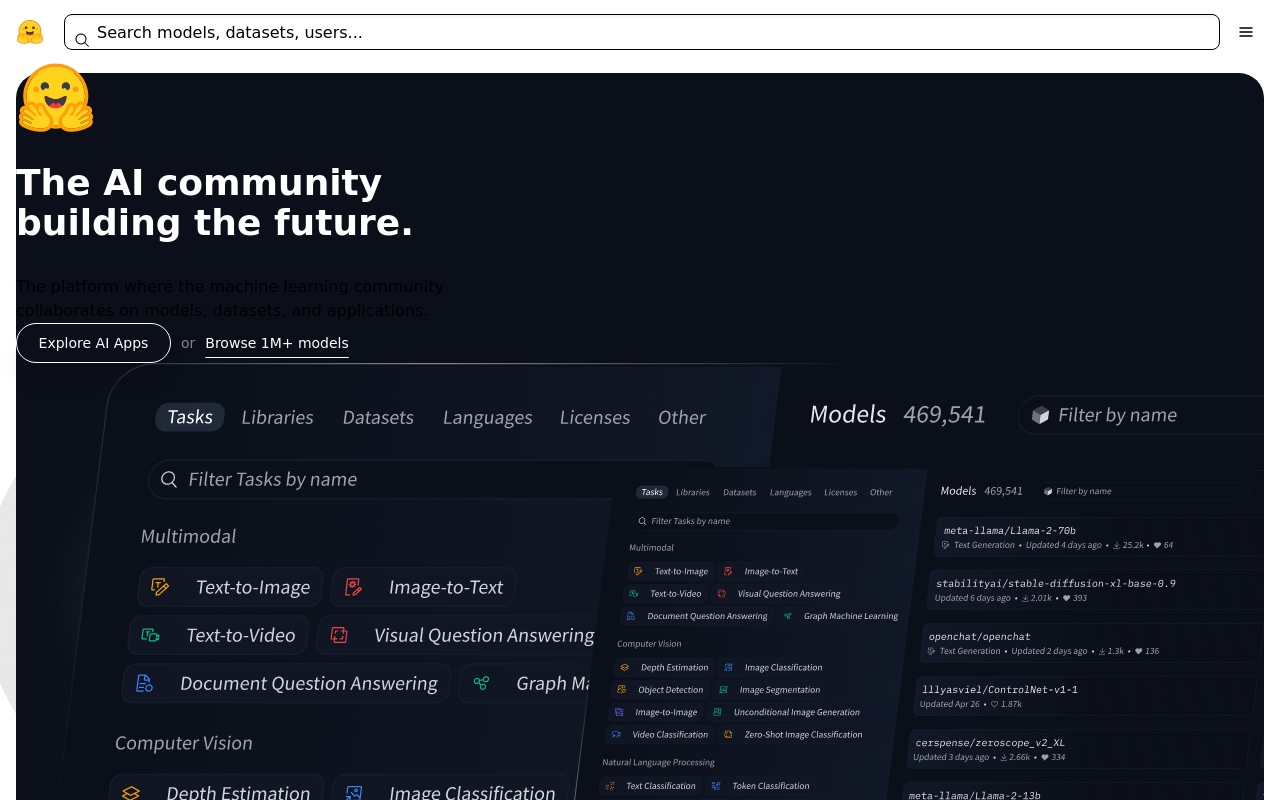Screen dimensions: 1280x800
Task: Focus the Search models, datasets, users field
Action: pos(642,32)
